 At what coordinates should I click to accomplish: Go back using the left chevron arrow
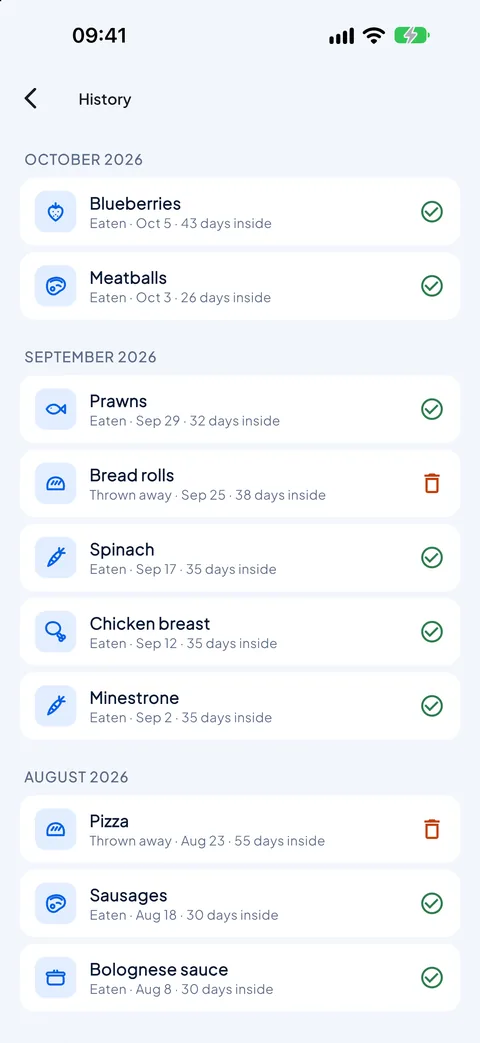click(x=31, y=98)
